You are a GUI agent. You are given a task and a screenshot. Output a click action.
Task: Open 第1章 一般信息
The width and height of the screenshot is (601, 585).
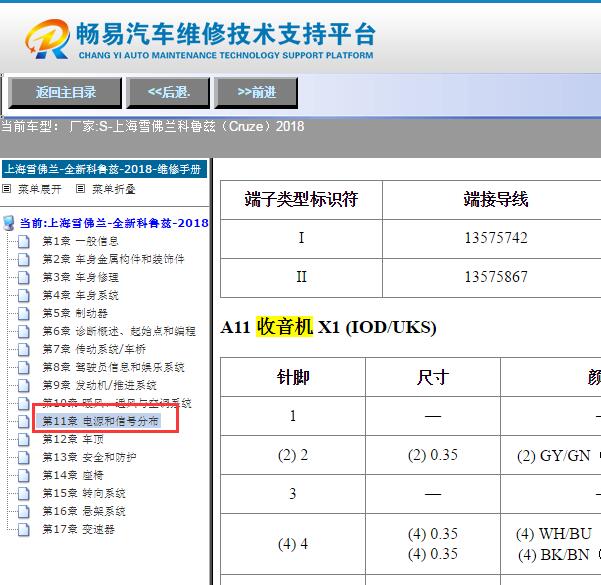coord(80,241)
